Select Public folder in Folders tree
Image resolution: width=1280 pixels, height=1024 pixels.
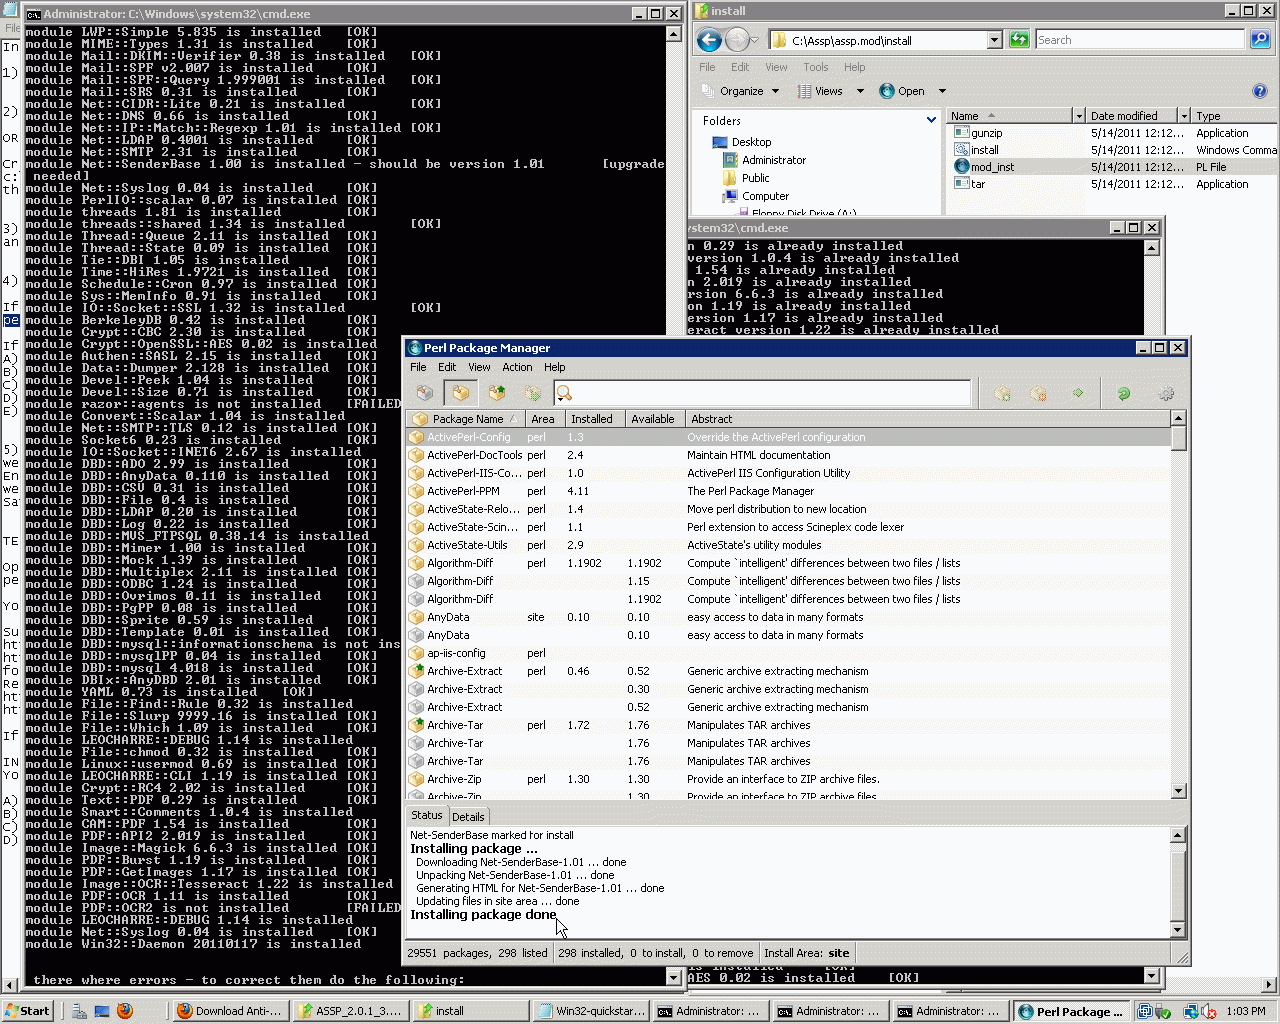756,178
